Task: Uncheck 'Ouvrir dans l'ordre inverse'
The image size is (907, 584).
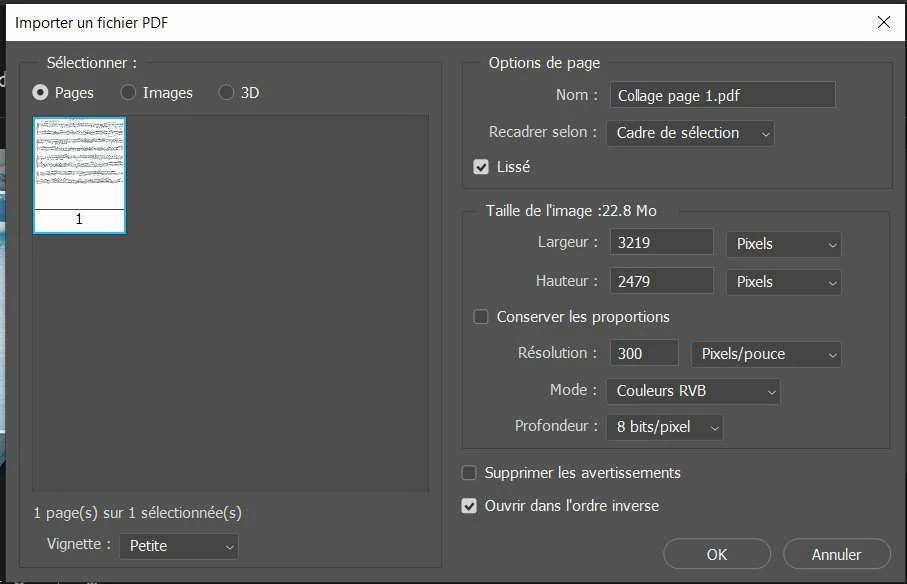Action: (x=469, y=506)
